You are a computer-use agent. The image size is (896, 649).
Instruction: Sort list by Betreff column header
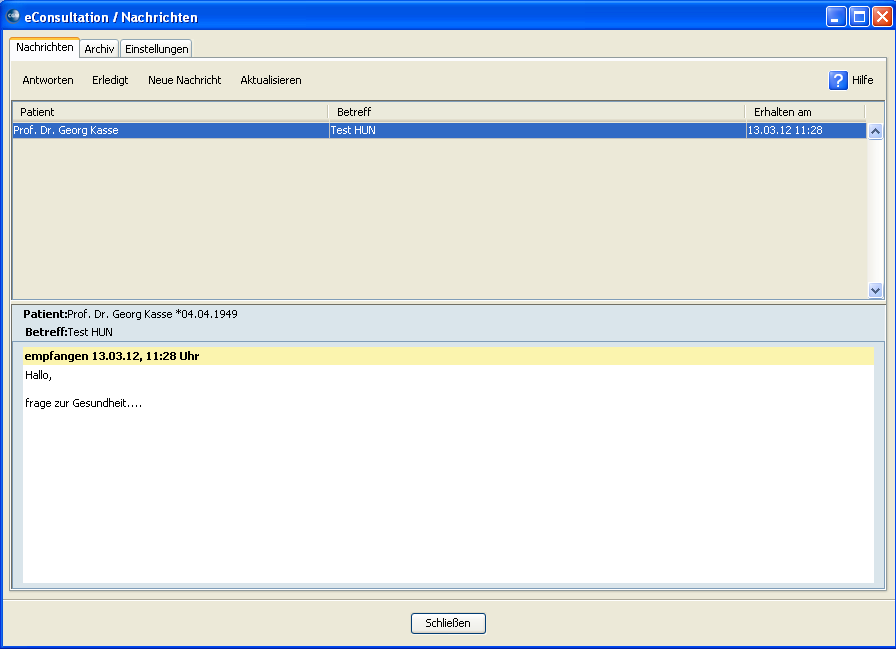point(536,112)
